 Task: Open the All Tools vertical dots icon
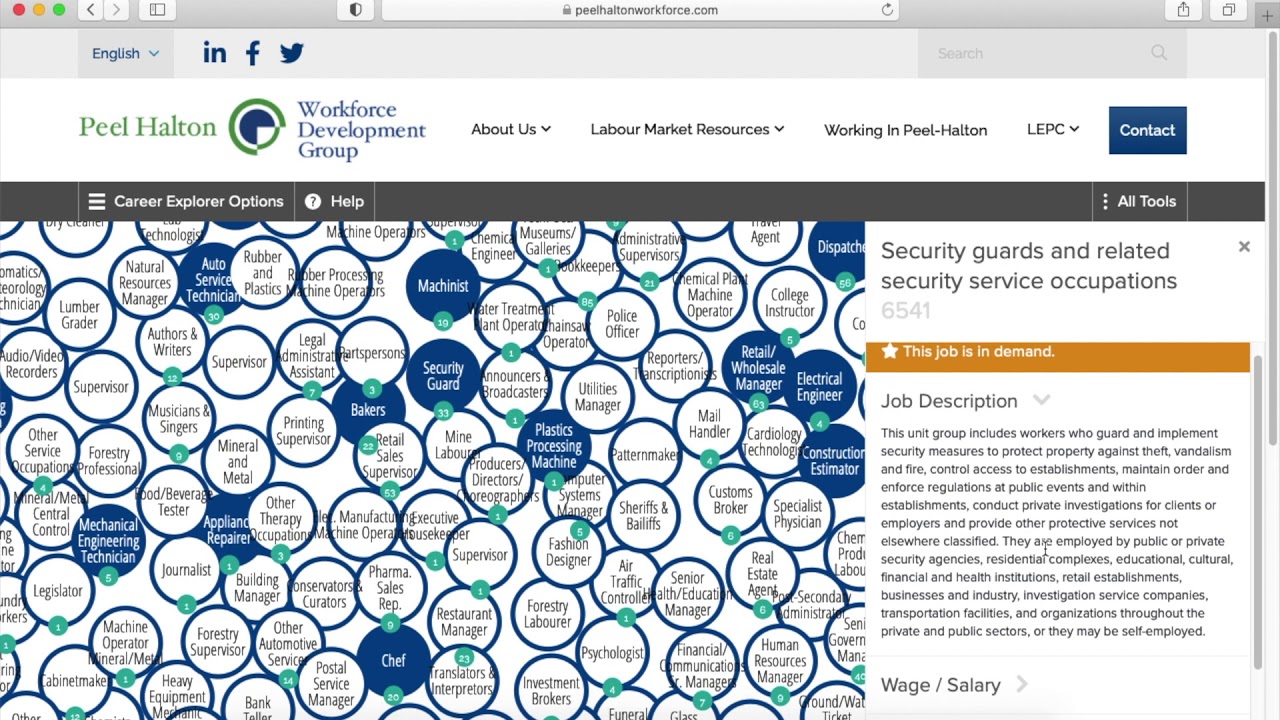point(1105,201)
